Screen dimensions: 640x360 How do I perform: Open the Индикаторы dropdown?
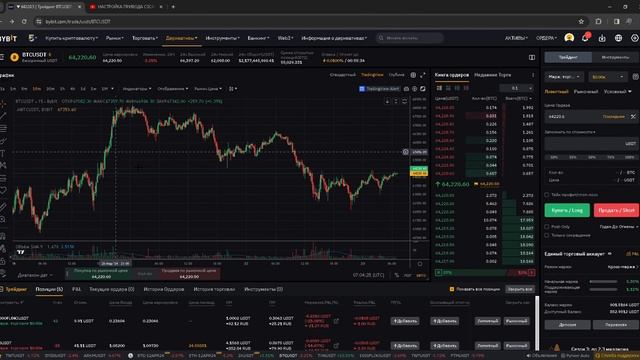click(137, 89)
